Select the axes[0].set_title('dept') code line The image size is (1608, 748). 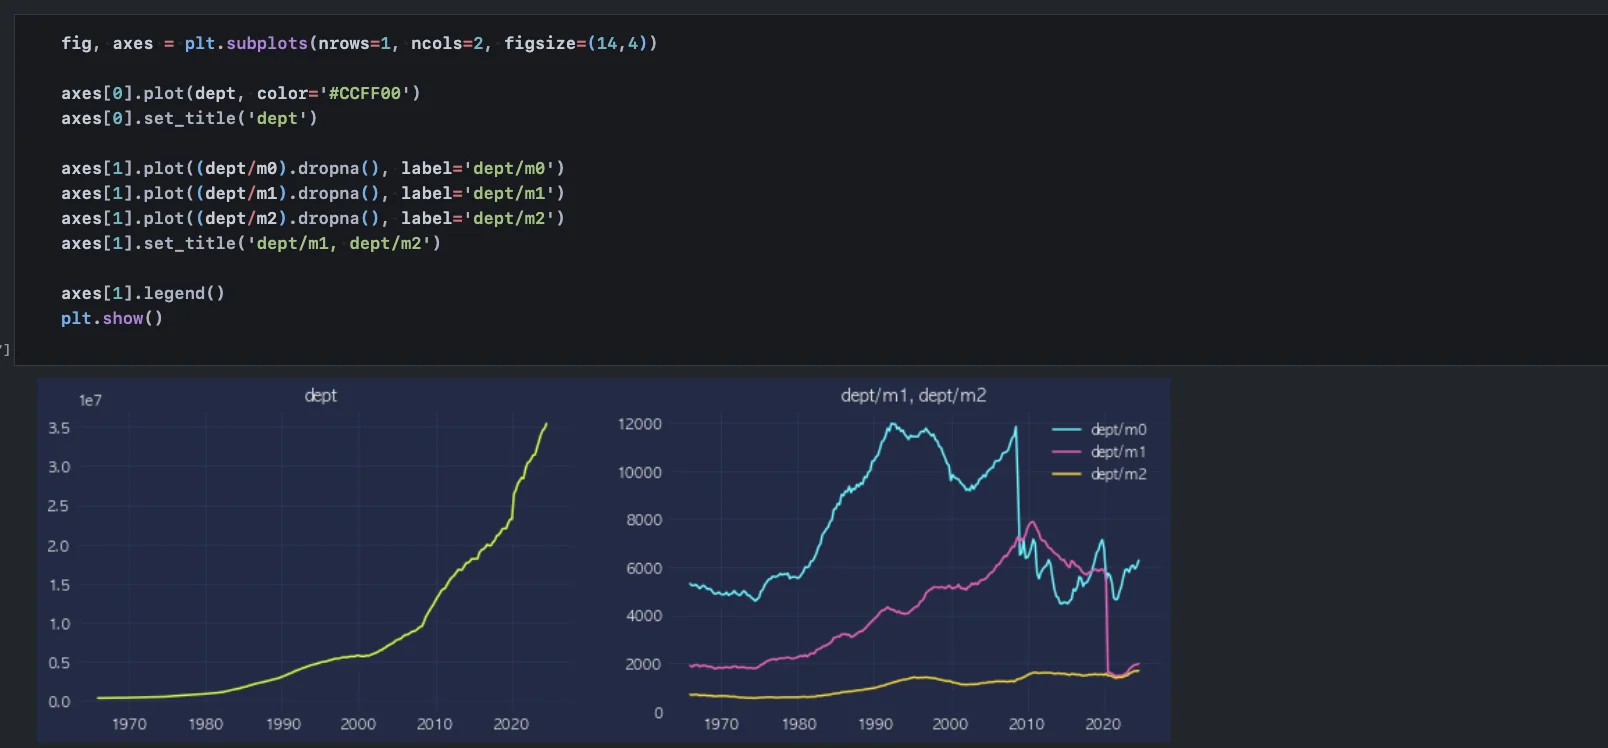[x=188, y=118]
